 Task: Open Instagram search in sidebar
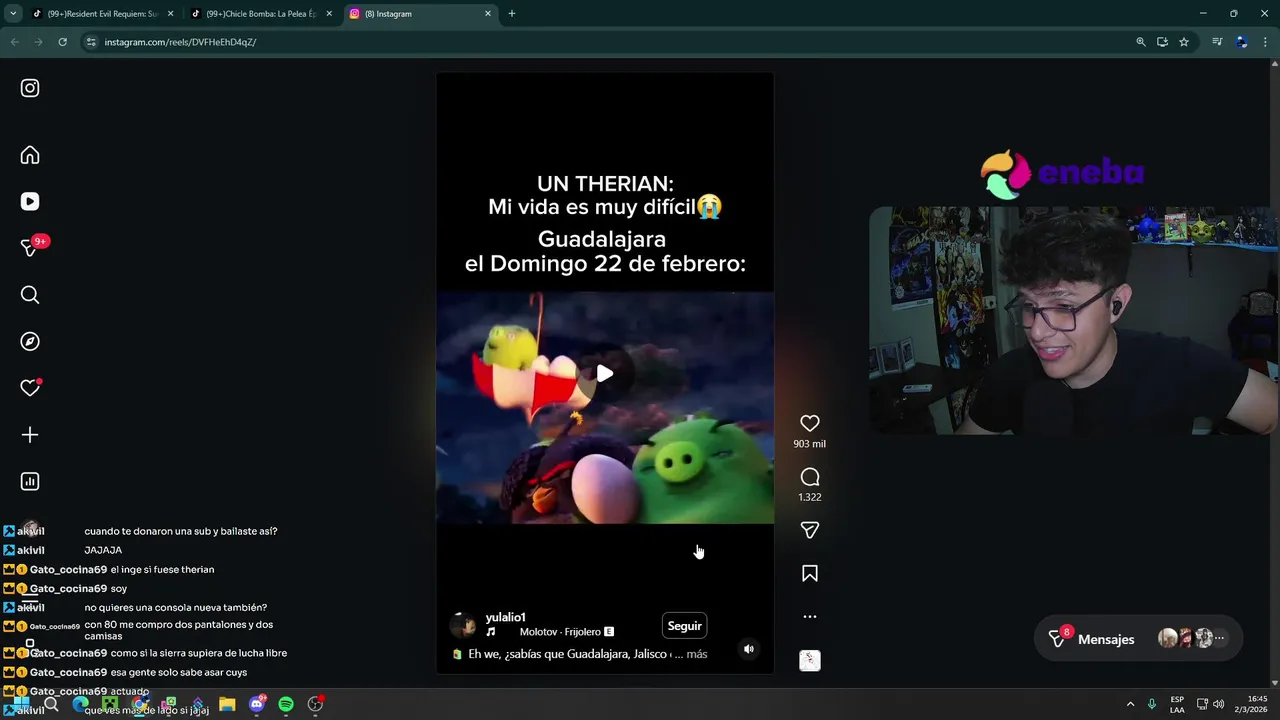[30, 295]
